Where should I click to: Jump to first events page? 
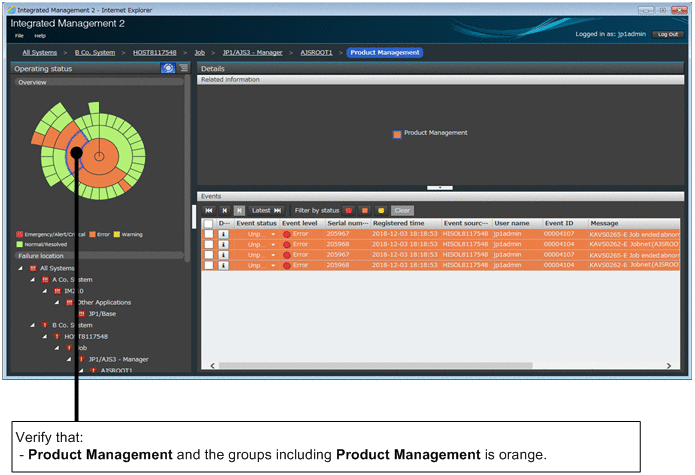[x=209, y=211]
